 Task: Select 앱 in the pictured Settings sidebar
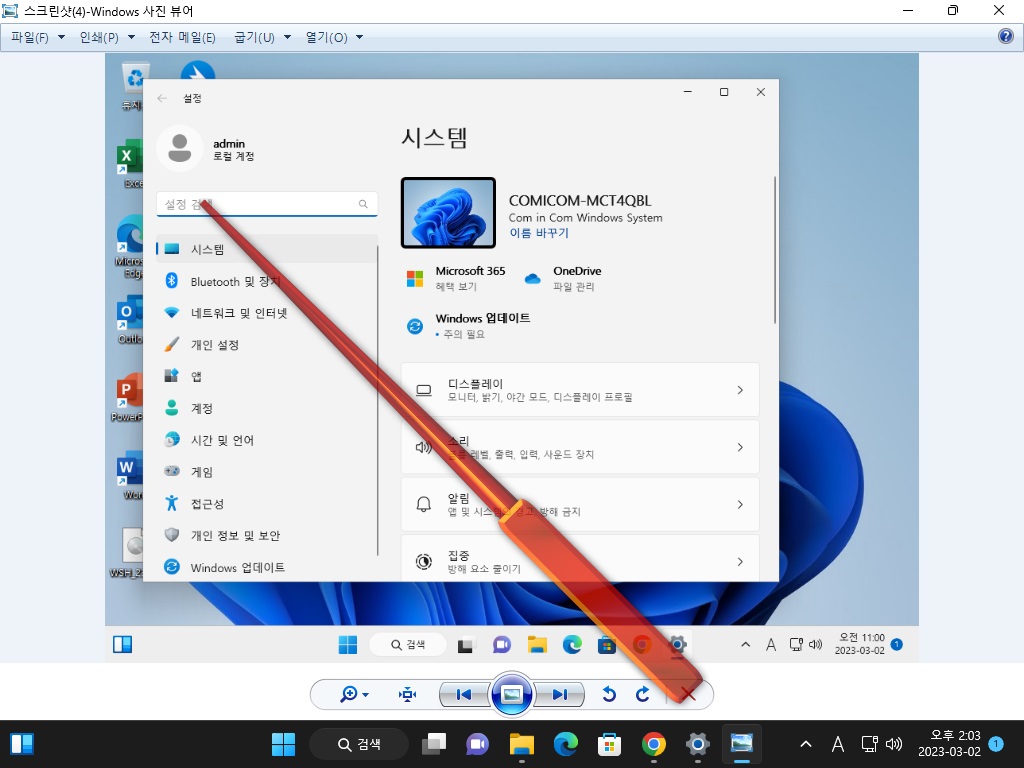point(266,376)
